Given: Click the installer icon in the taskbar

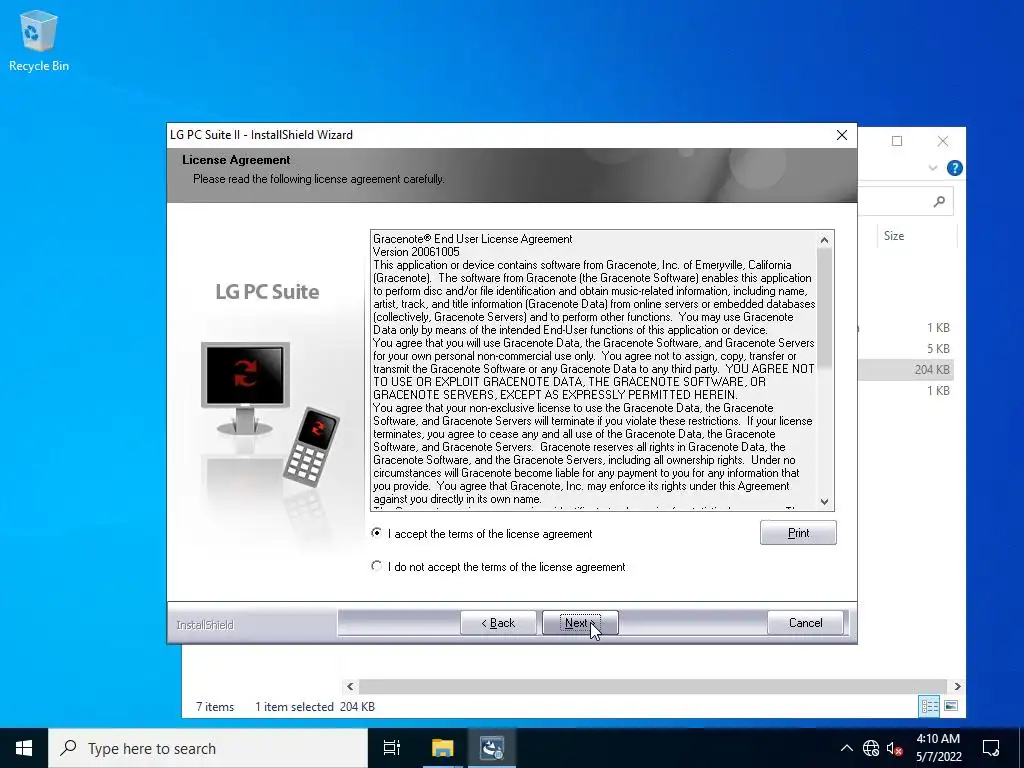Looking at the screenshot, I should click(491, 748).
